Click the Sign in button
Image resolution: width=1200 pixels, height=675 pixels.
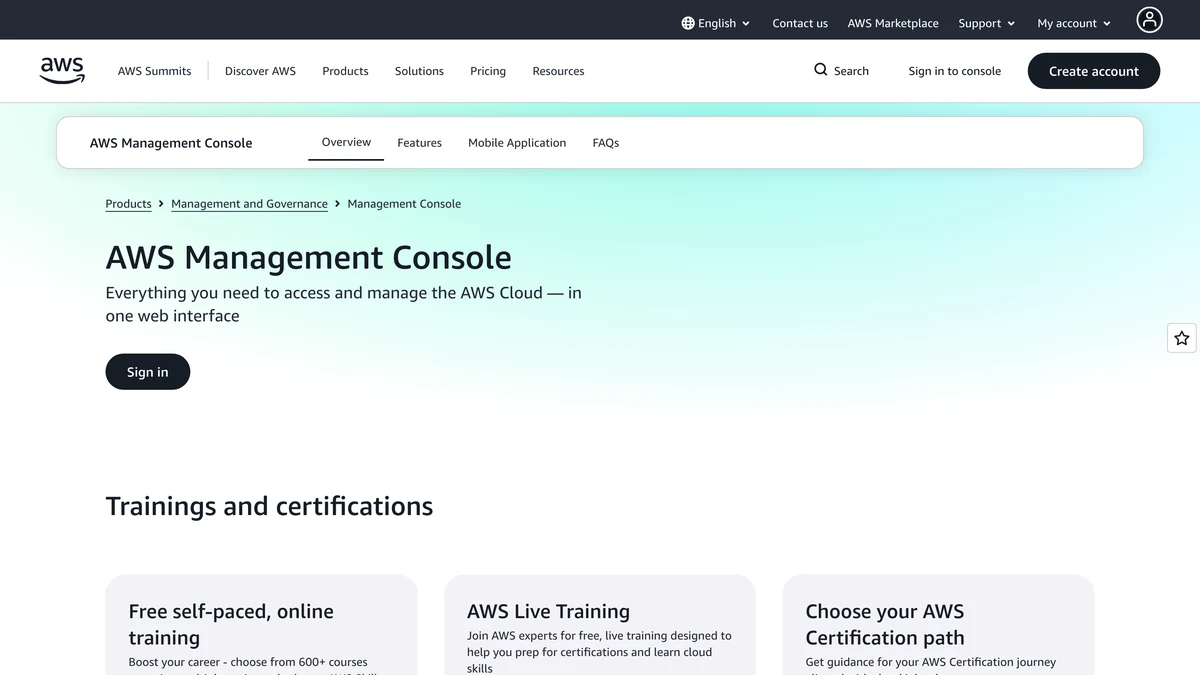147,372
